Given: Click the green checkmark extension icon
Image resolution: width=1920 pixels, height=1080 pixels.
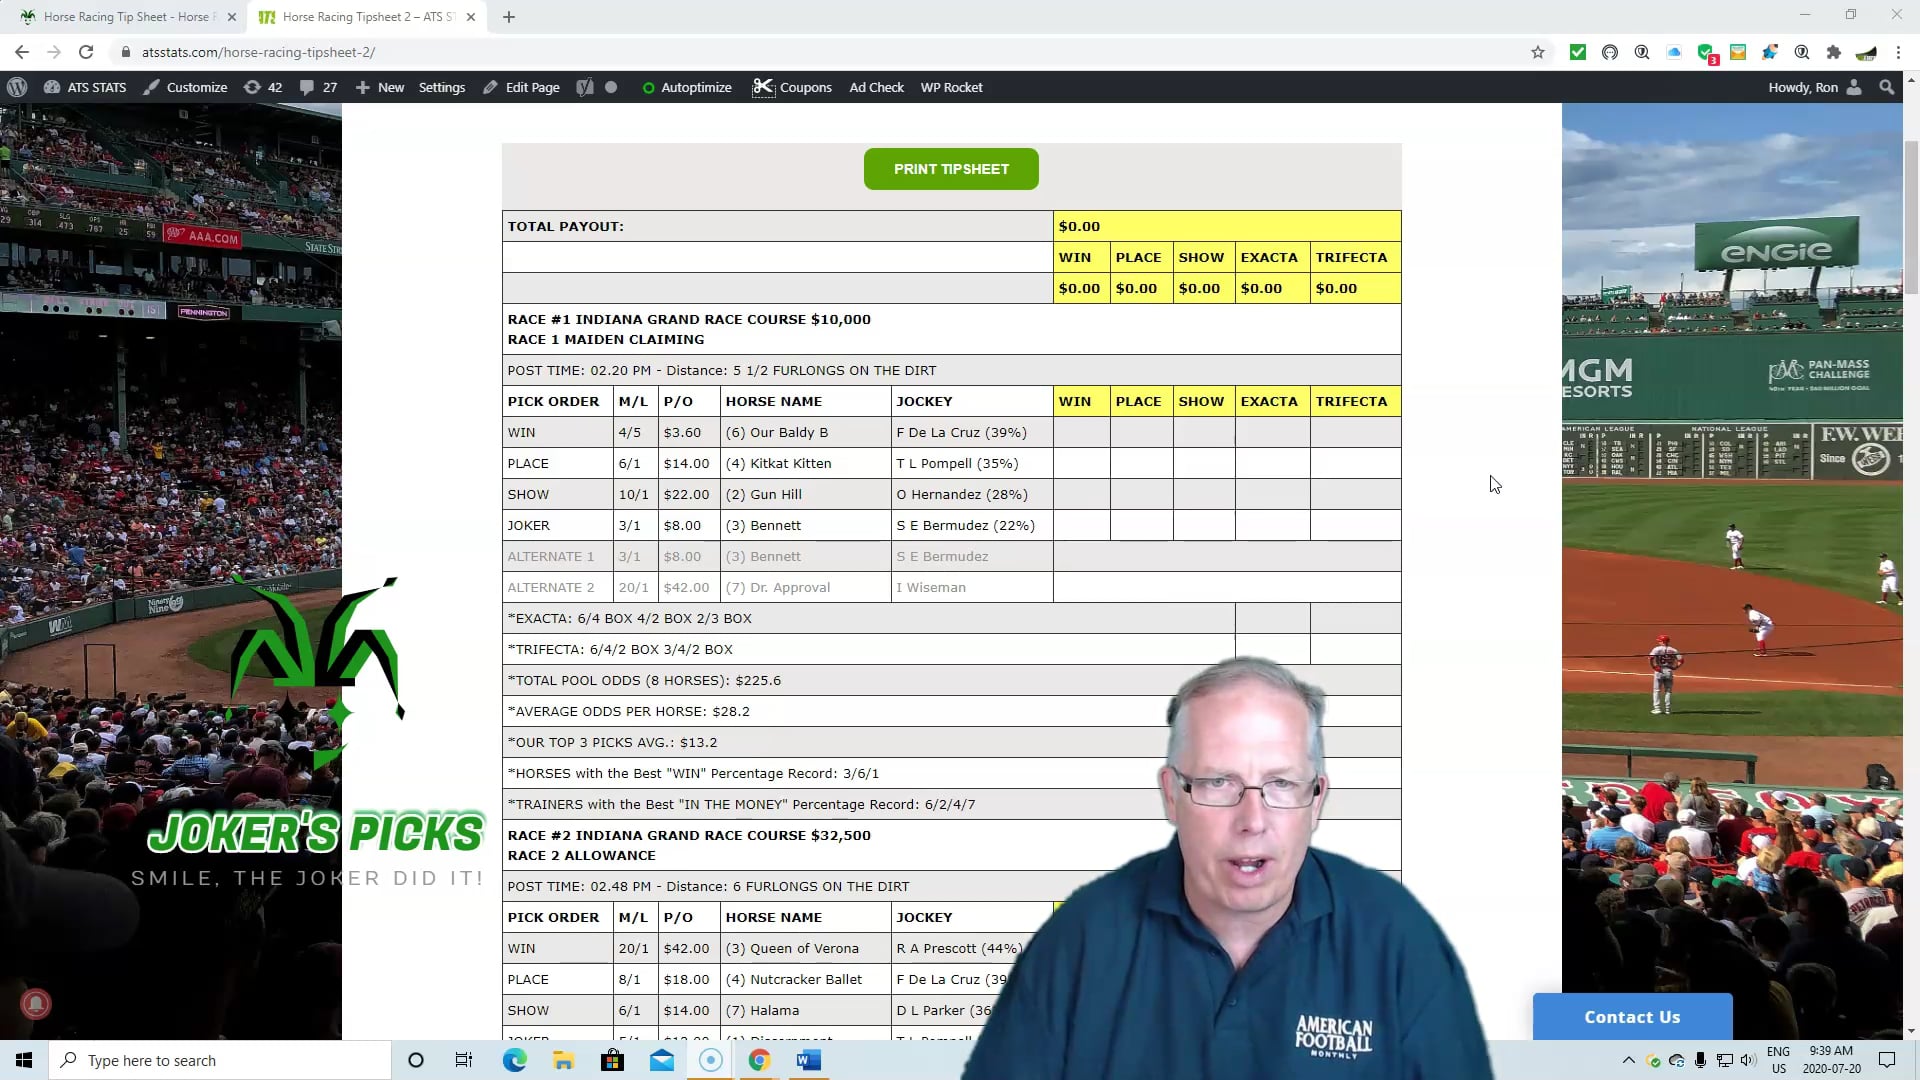Looking at the screenshot, I should click(x=1578, y=52).
